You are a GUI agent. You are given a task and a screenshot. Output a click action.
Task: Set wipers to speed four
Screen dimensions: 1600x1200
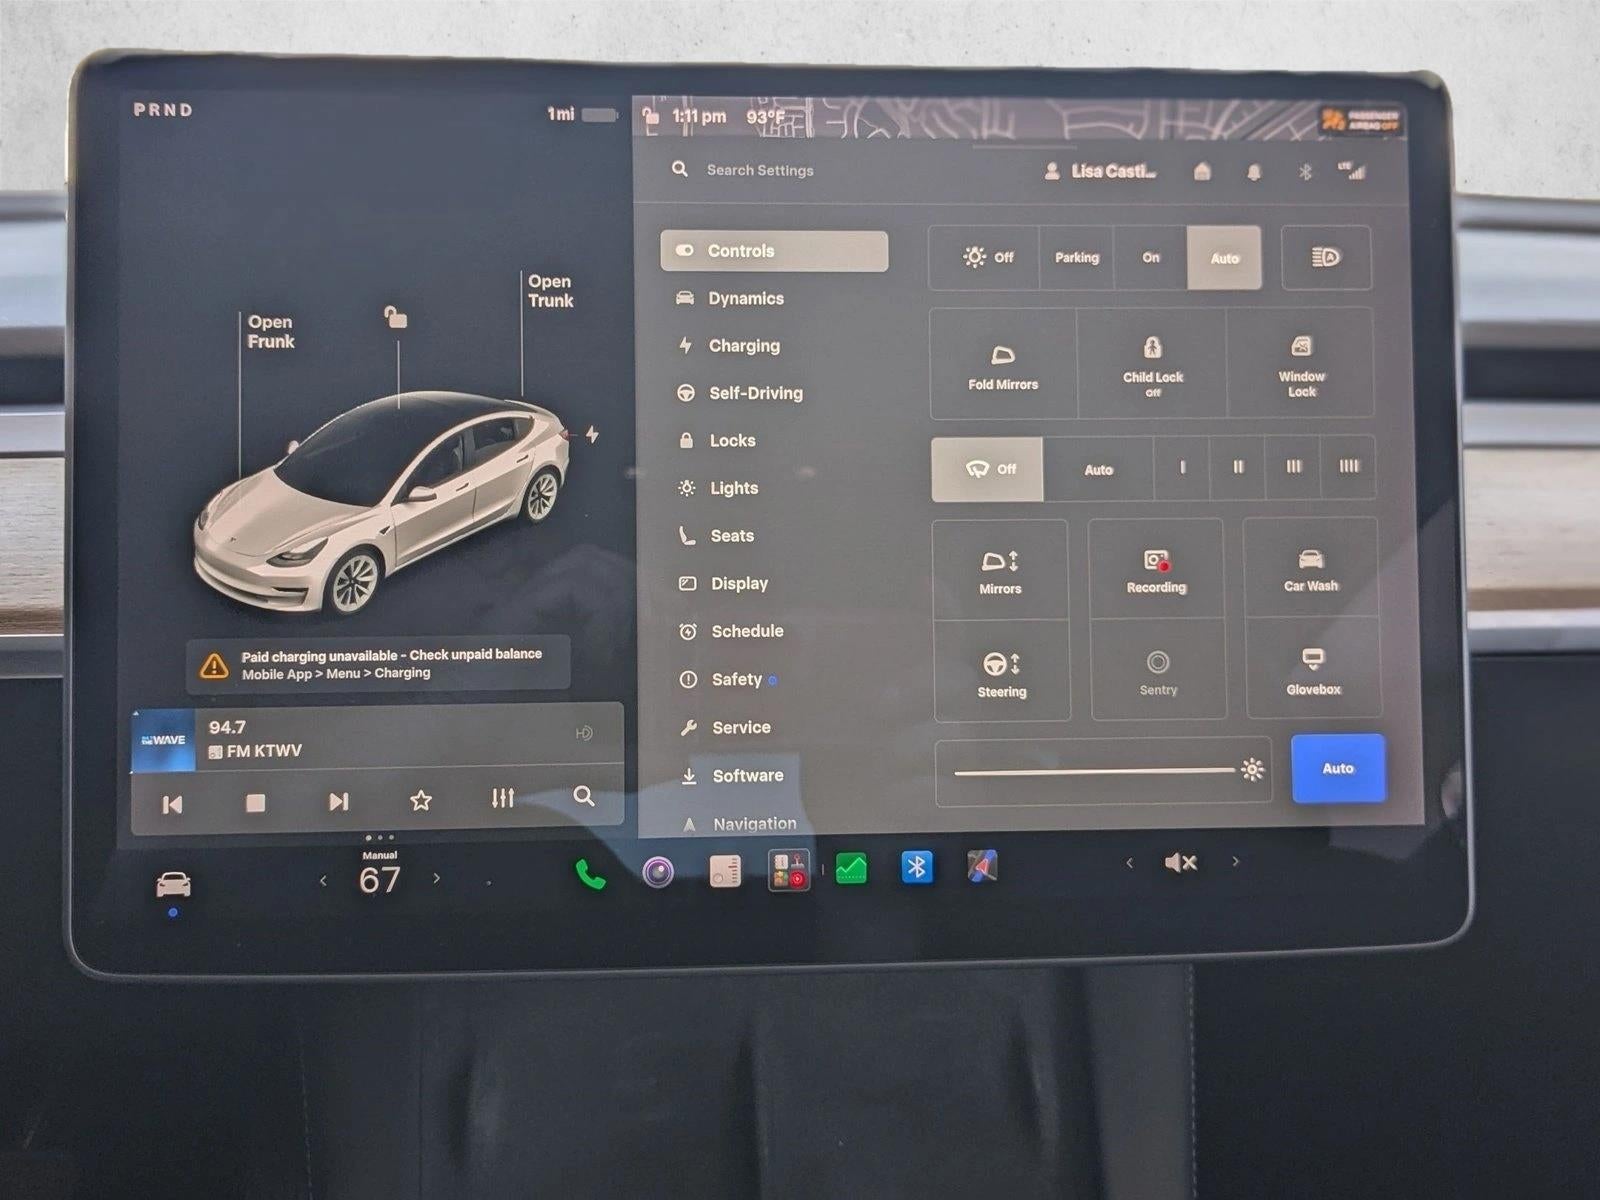(x=1348, y=466)
